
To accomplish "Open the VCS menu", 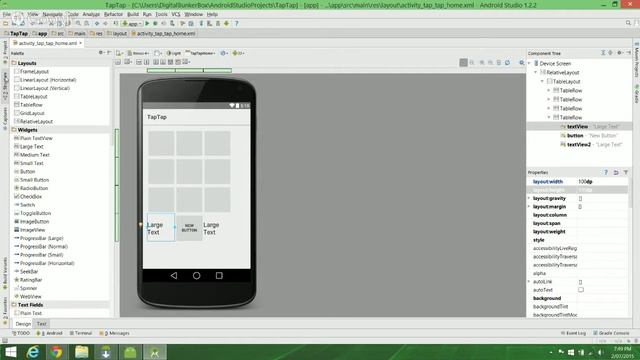I will click(x=176, y=14).
